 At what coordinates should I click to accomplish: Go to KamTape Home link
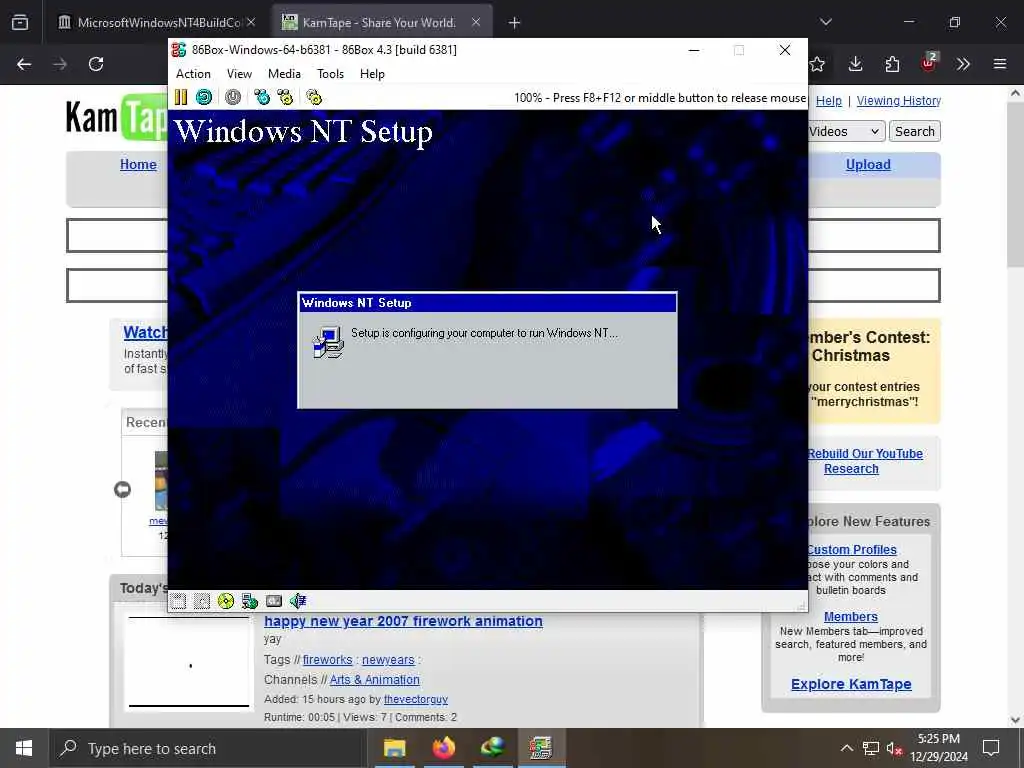pos(138,165)
